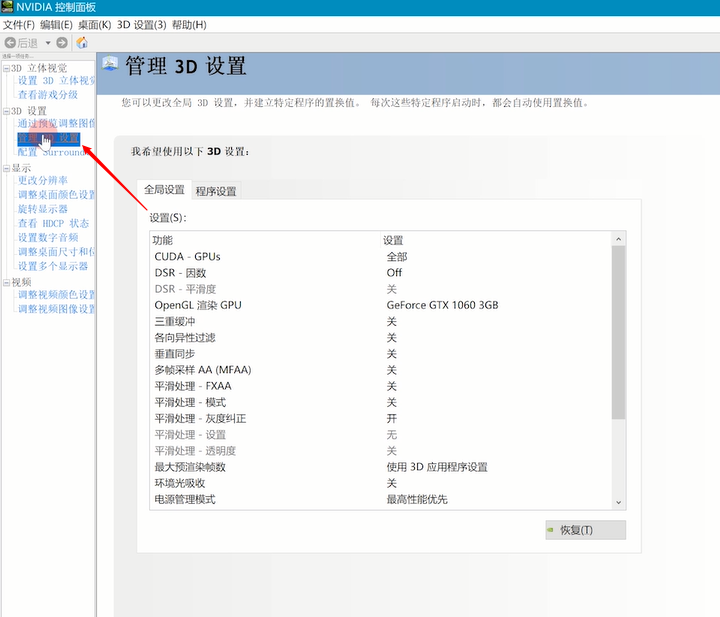720x617 pixels.
Task: Open 设置数字音频 link
Action: (48, 237)
